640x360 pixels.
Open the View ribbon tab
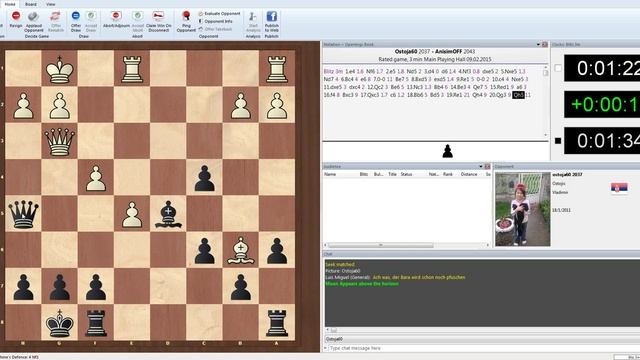tap(51, 4)
